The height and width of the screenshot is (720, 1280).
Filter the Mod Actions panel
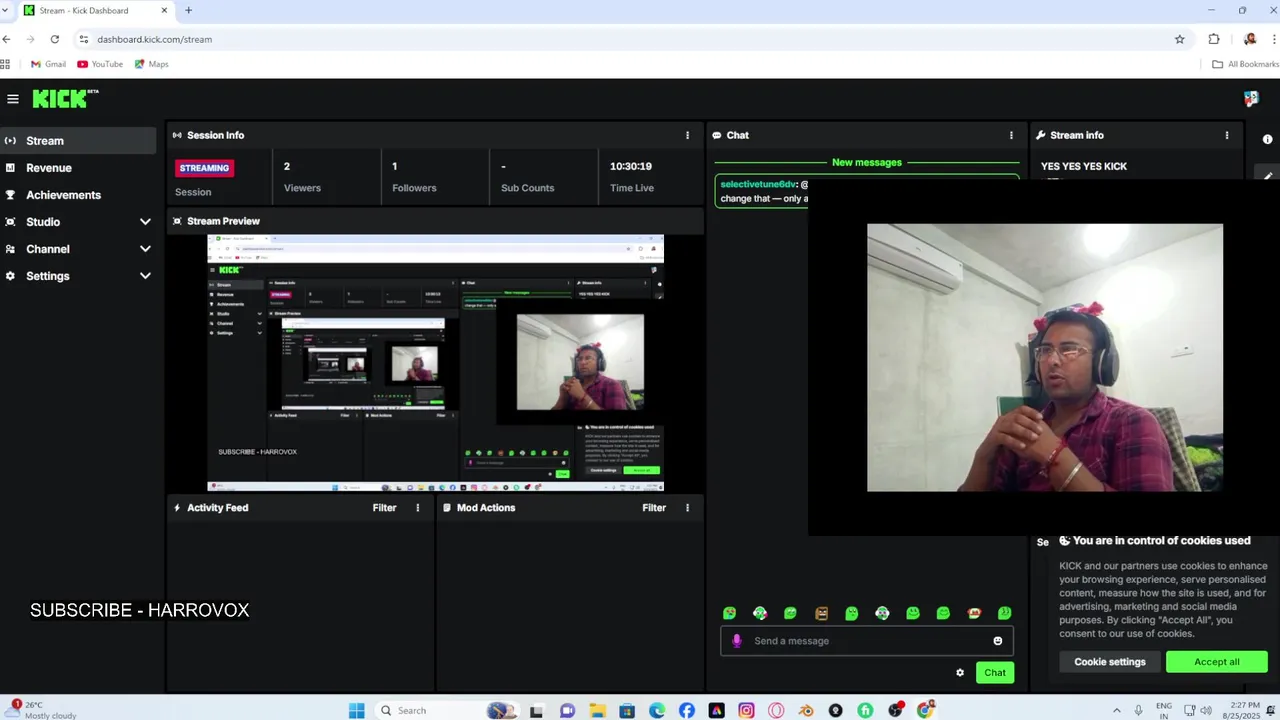(x=654, y=508)
